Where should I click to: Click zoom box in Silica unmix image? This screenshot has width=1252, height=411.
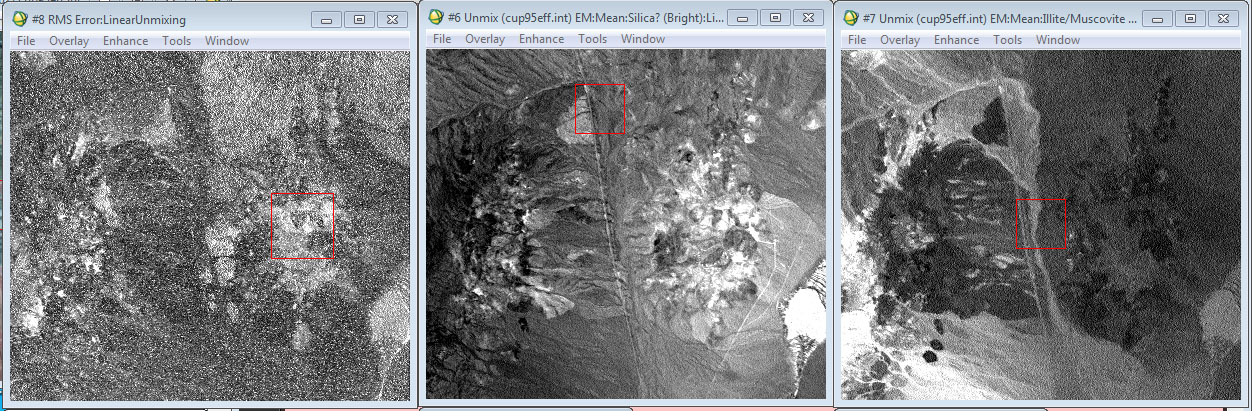click(600, 109)
